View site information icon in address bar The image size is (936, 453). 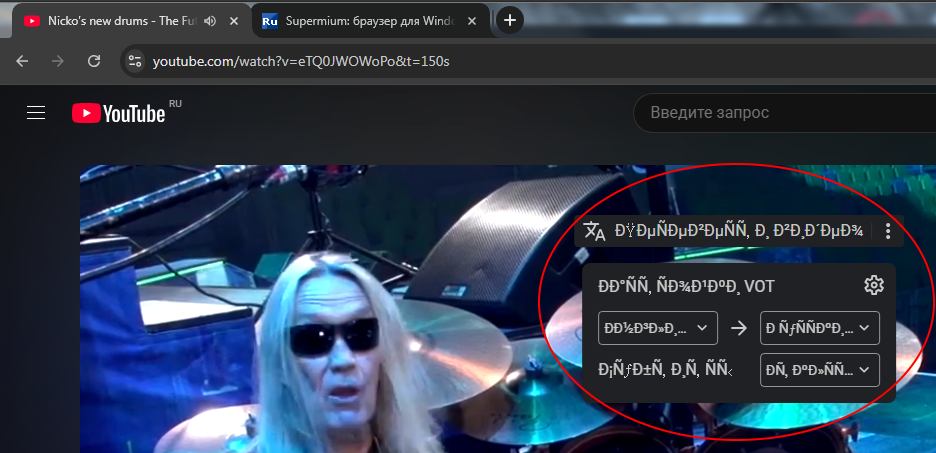pos(135,61)
